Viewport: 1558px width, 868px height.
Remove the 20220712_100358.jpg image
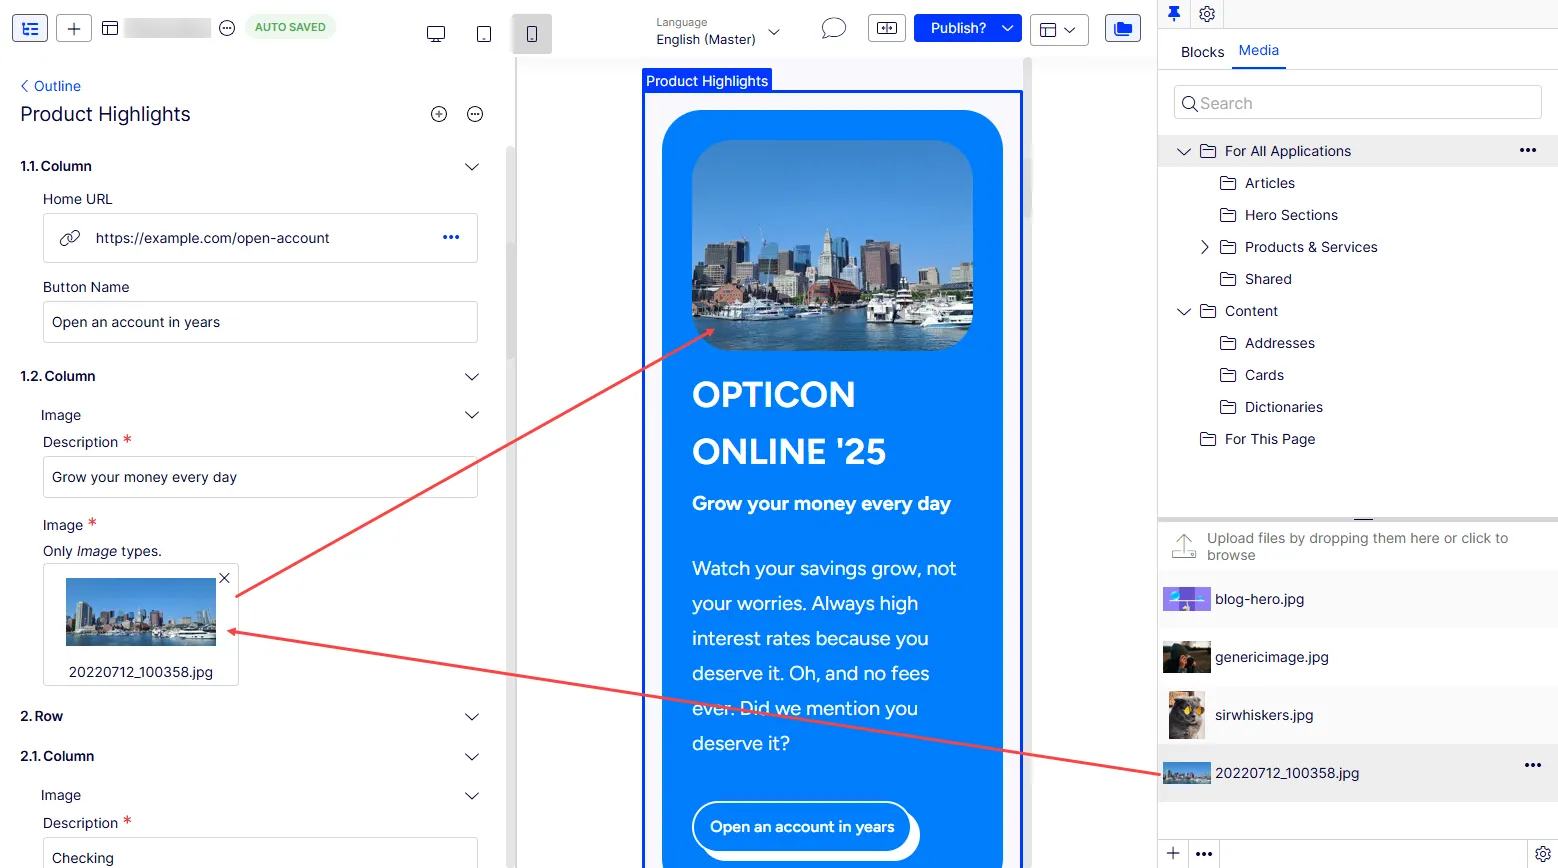point(225,578)
